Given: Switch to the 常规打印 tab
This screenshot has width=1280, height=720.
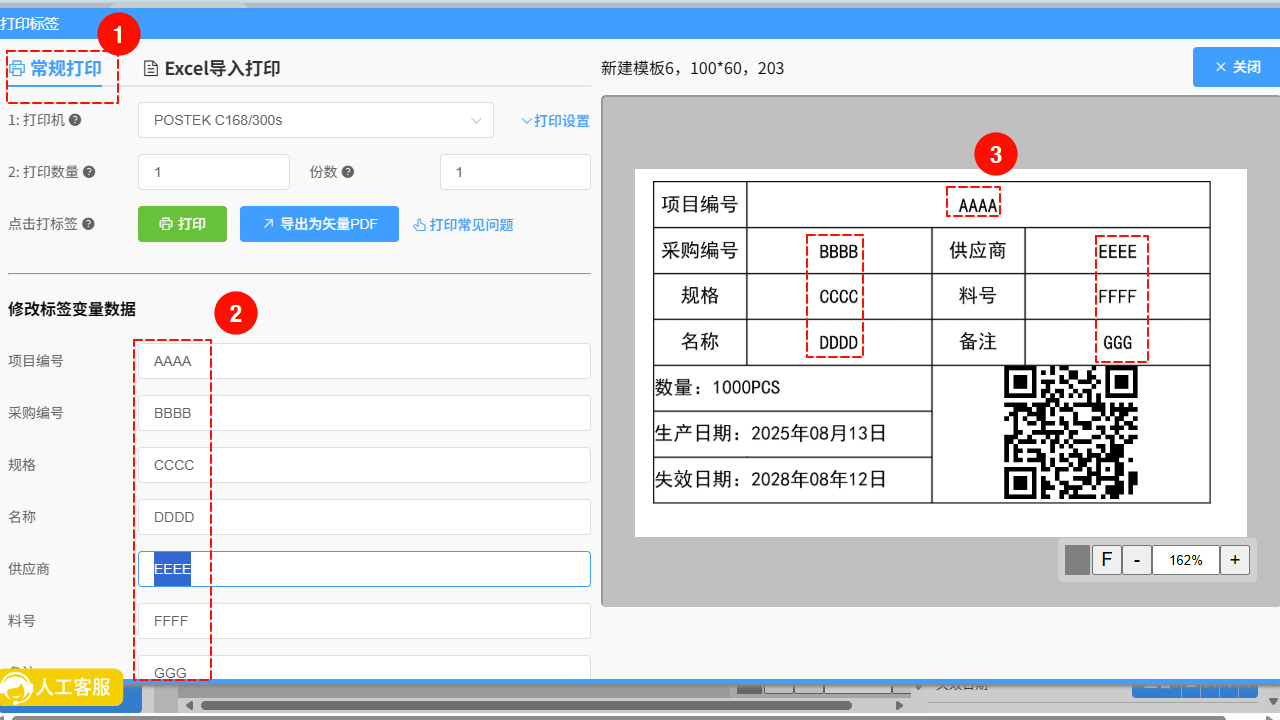Looking at the screenshot, I should [56, 69].
